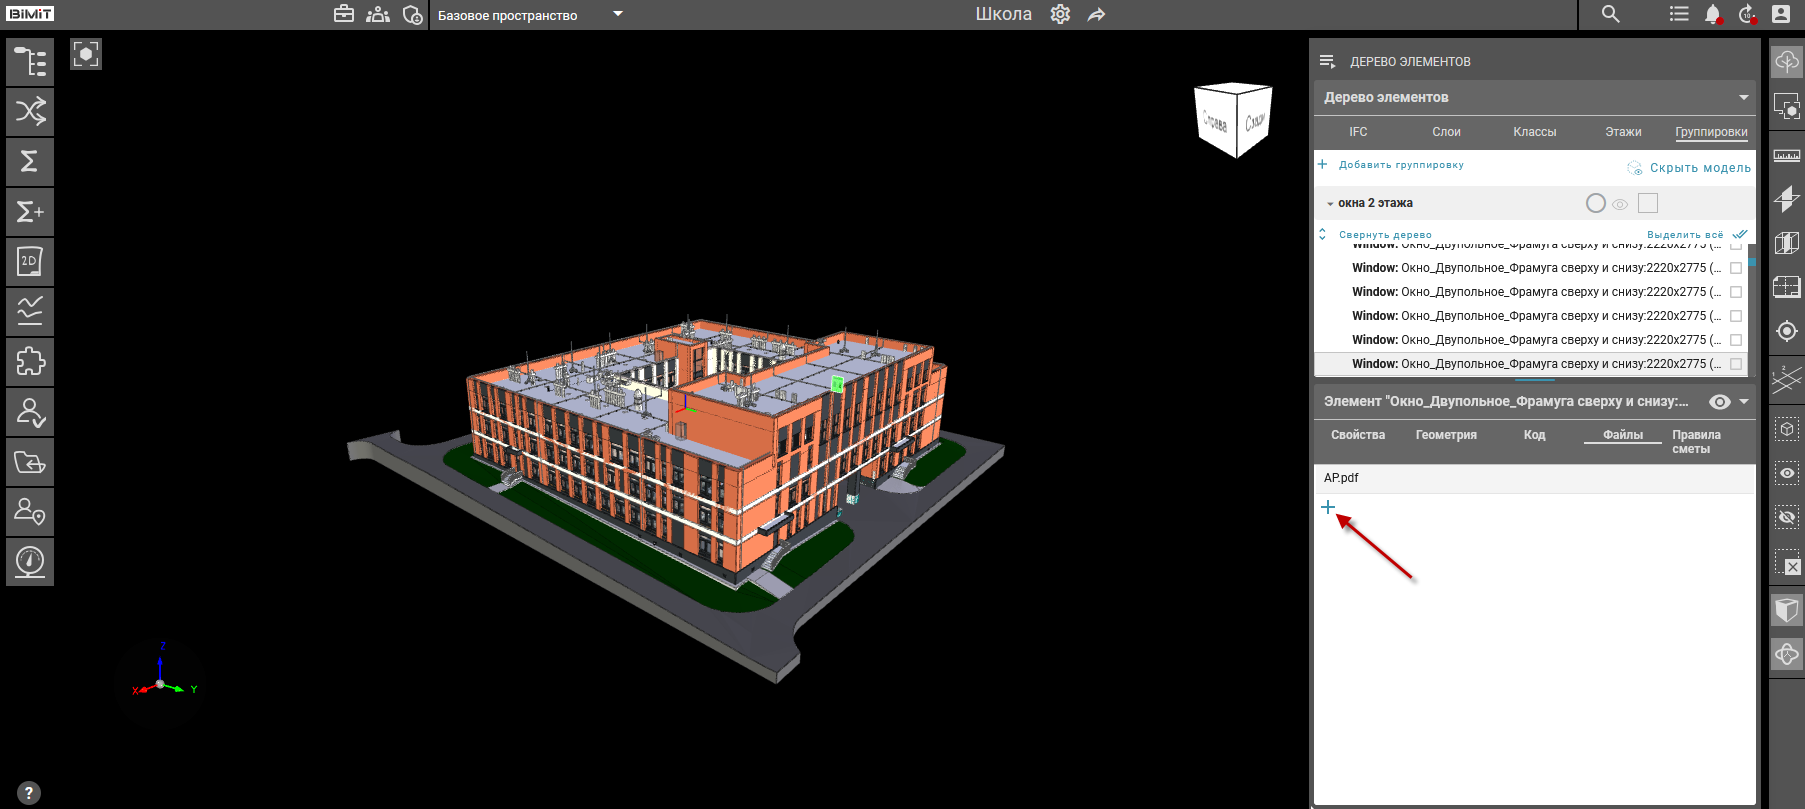Click Скрыть модель button
Viewport: 1805px width, 809px height.
(1699, 168)
